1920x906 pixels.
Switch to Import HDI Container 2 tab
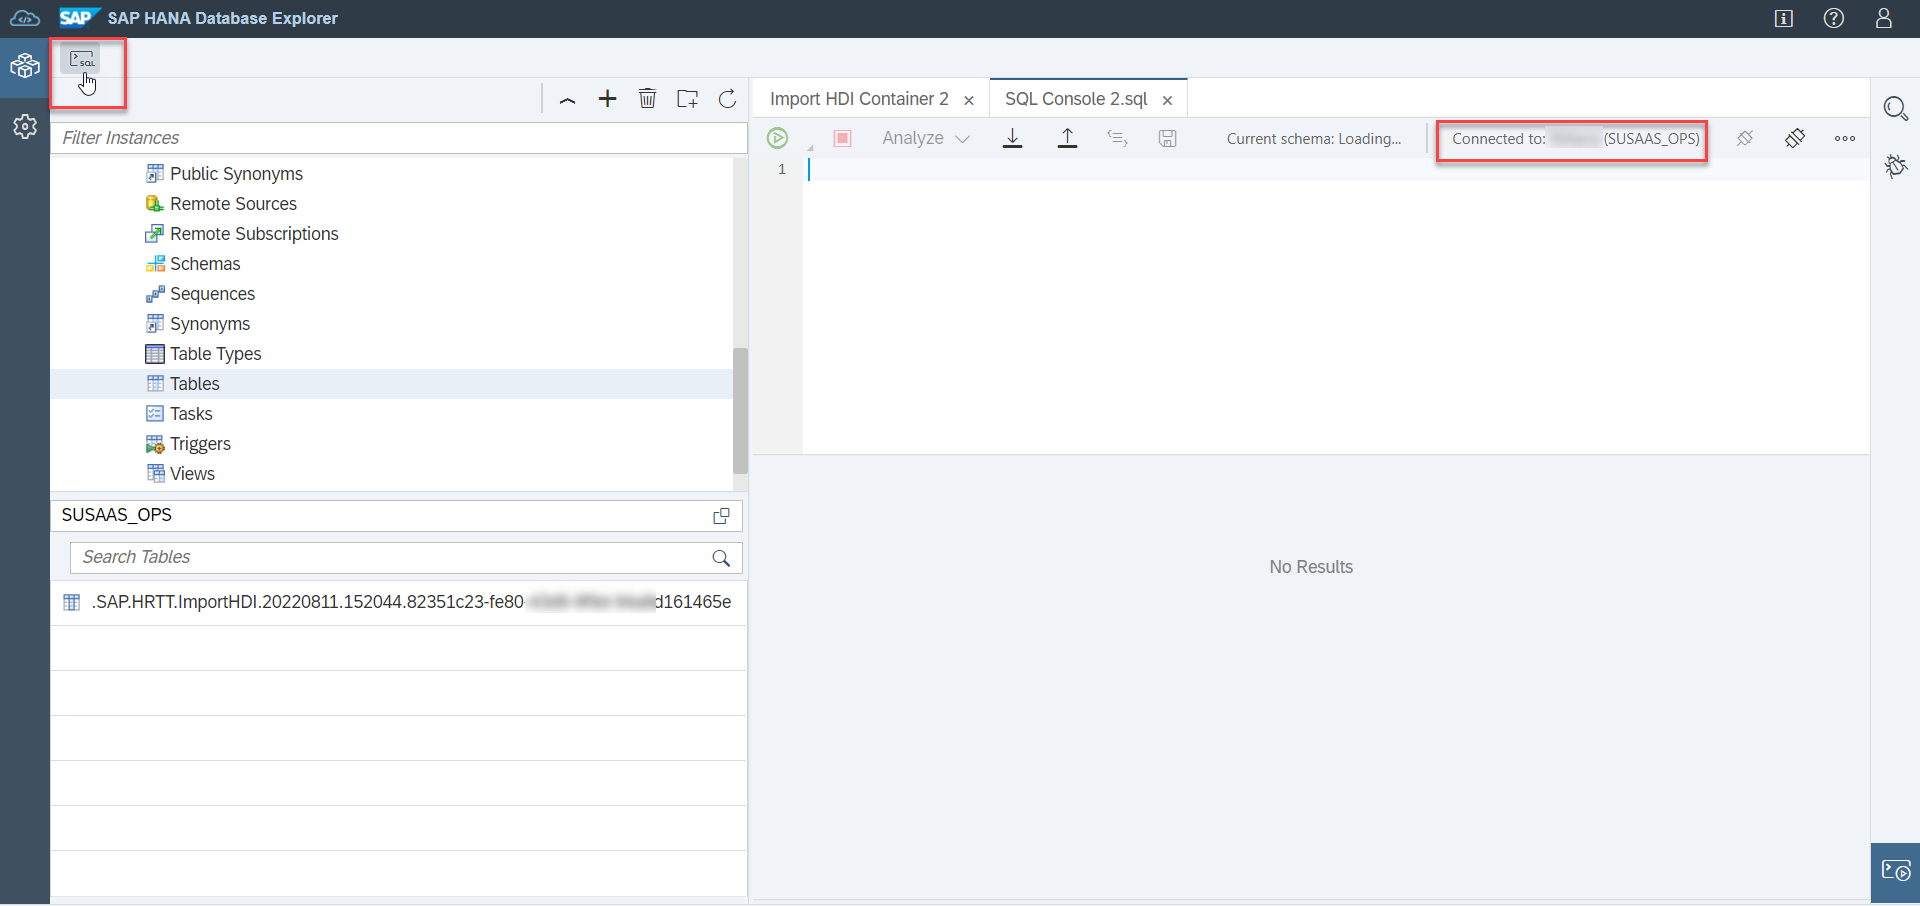click(859, 99)
